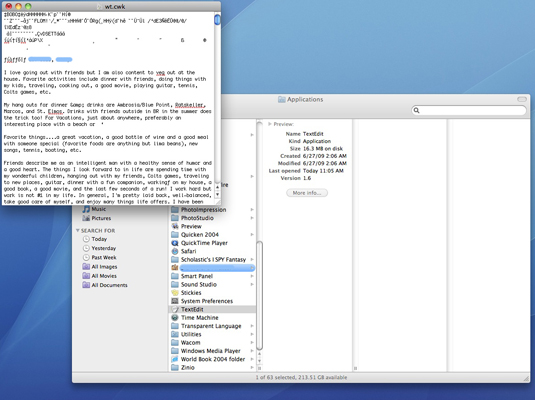Click the TextEdit scroll down arrow
535x400 pixels.
click(217, 195)
